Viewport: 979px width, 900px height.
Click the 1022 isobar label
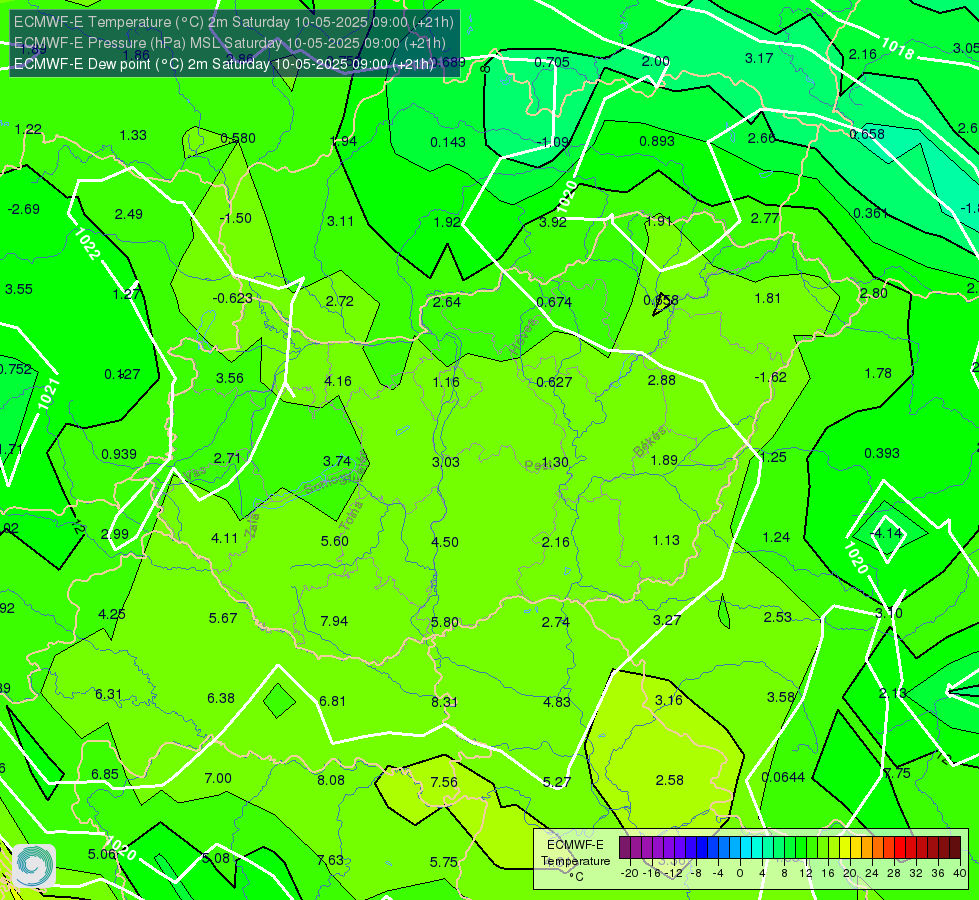[87, 244]
